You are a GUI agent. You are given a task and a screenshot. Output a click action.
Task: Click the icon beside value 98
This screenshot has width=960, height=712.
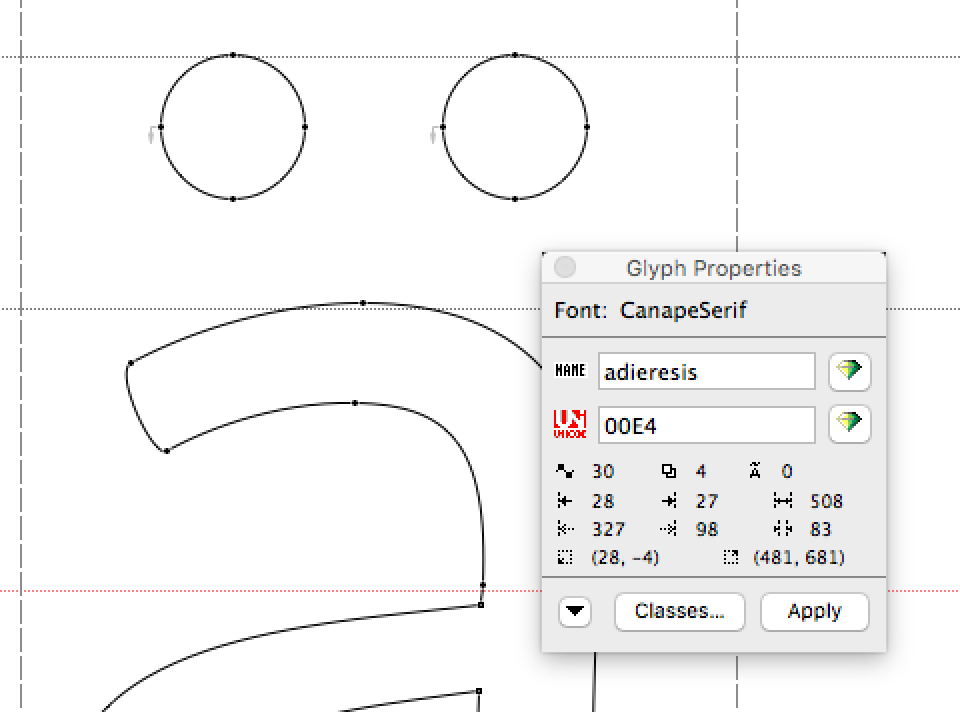(x=669, y=528)
